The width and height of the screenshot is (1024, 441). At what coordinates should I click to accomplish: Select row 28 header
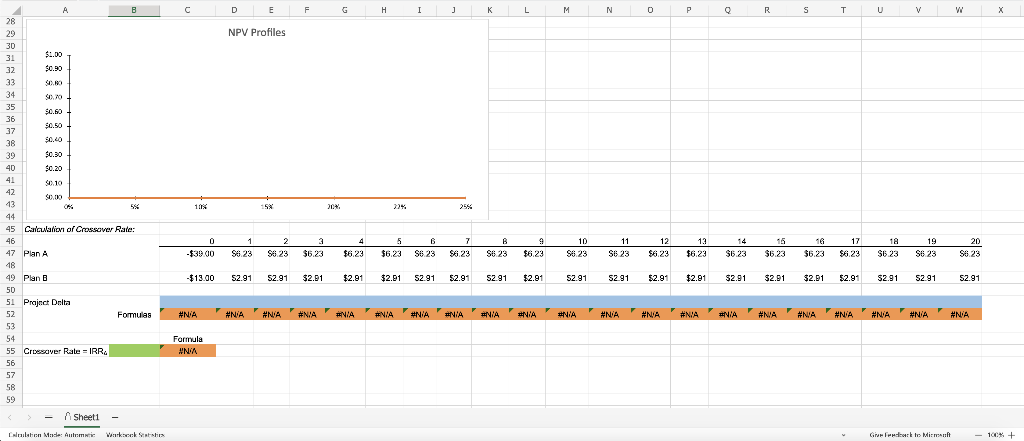[x=10, y=22]
